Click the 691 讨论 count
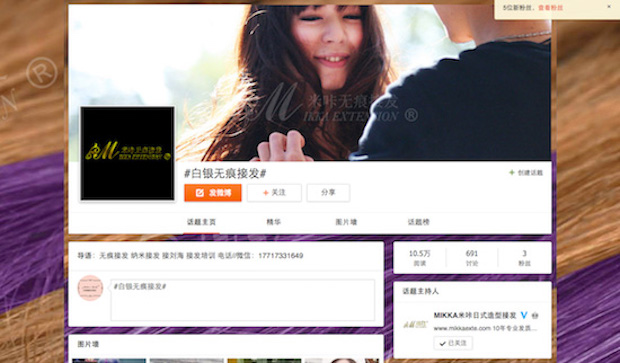620x363 pixels. tap(472, 258)
